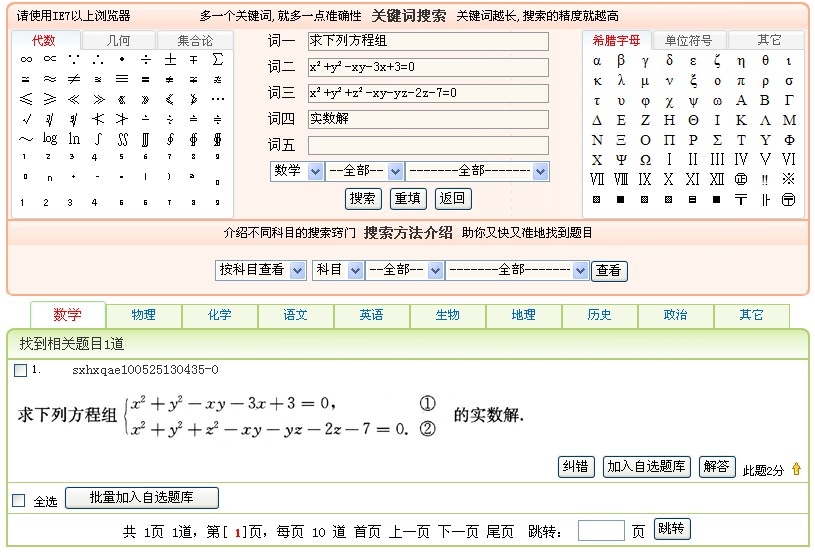
Task: Insert the square root symbol √
Action: click(x=26, y=119)
